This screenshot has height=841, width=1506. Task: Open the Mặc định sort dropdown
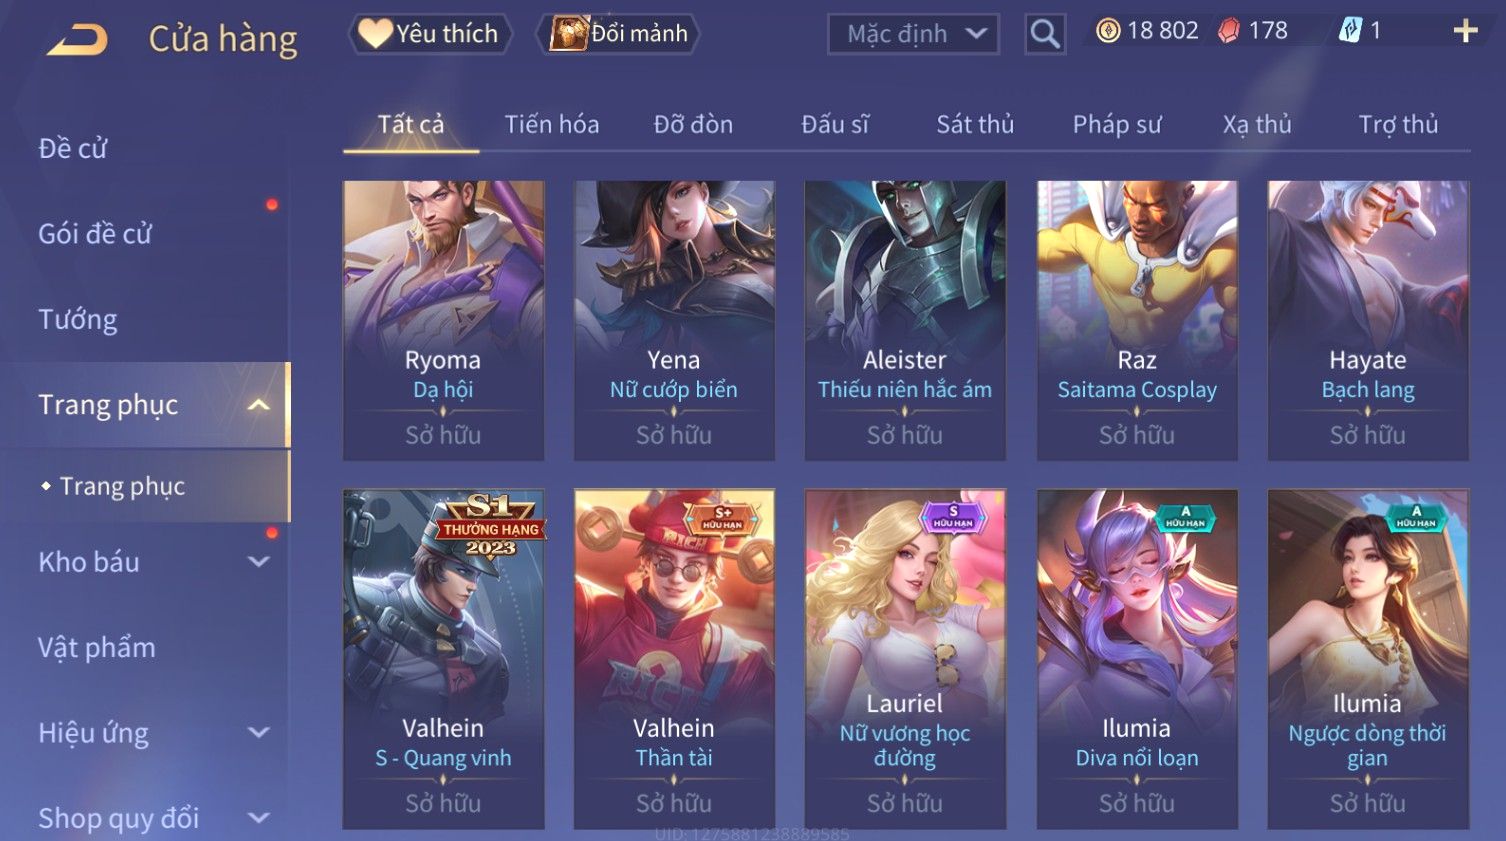pos(913,35)
